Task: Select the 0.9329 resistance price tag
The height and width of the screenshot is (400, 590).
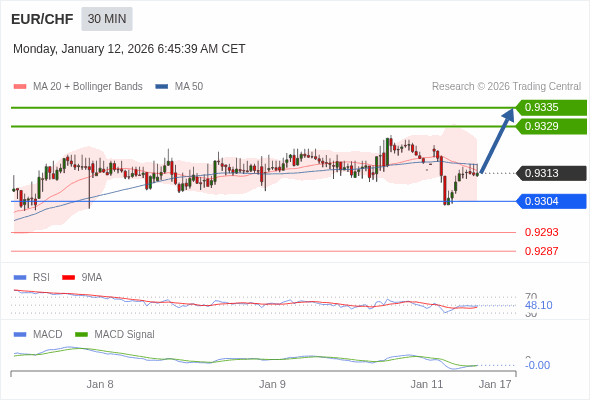Action: [x=551, y=126]
